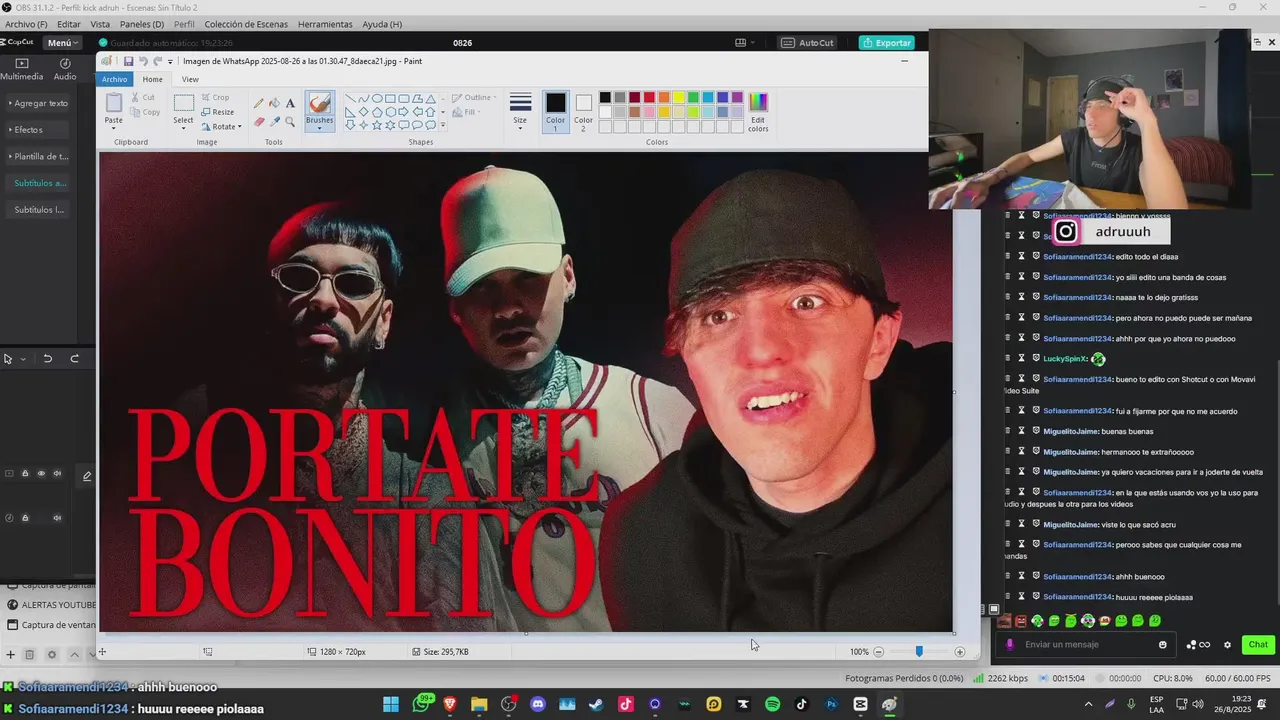Open shape Fill dropdown
1280x720 pixels.
click(465, 112)
